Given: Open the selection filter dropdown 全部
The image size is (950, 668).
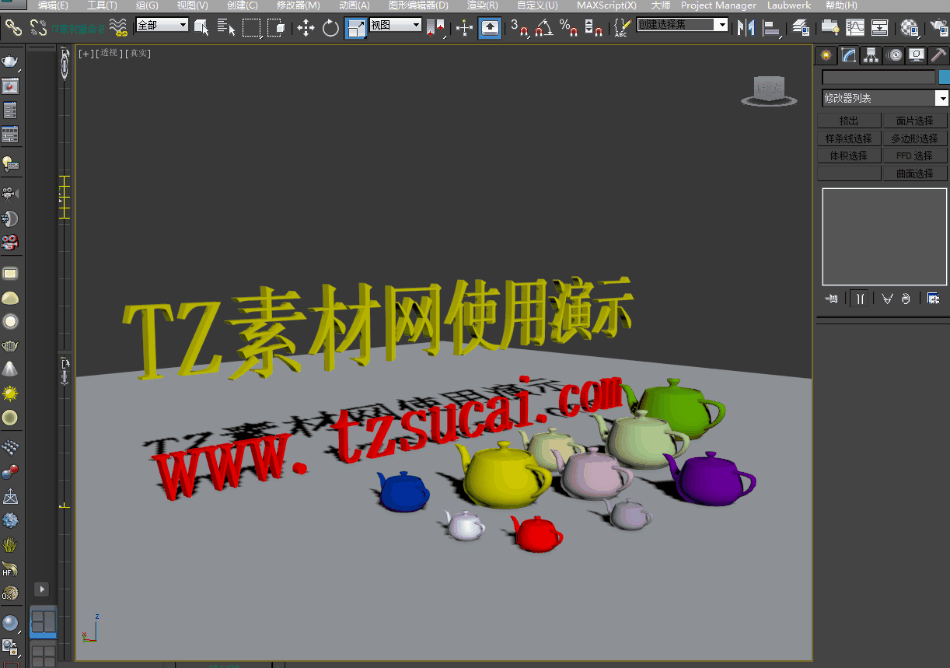Looking at the screenshot, I should point(162,25).
